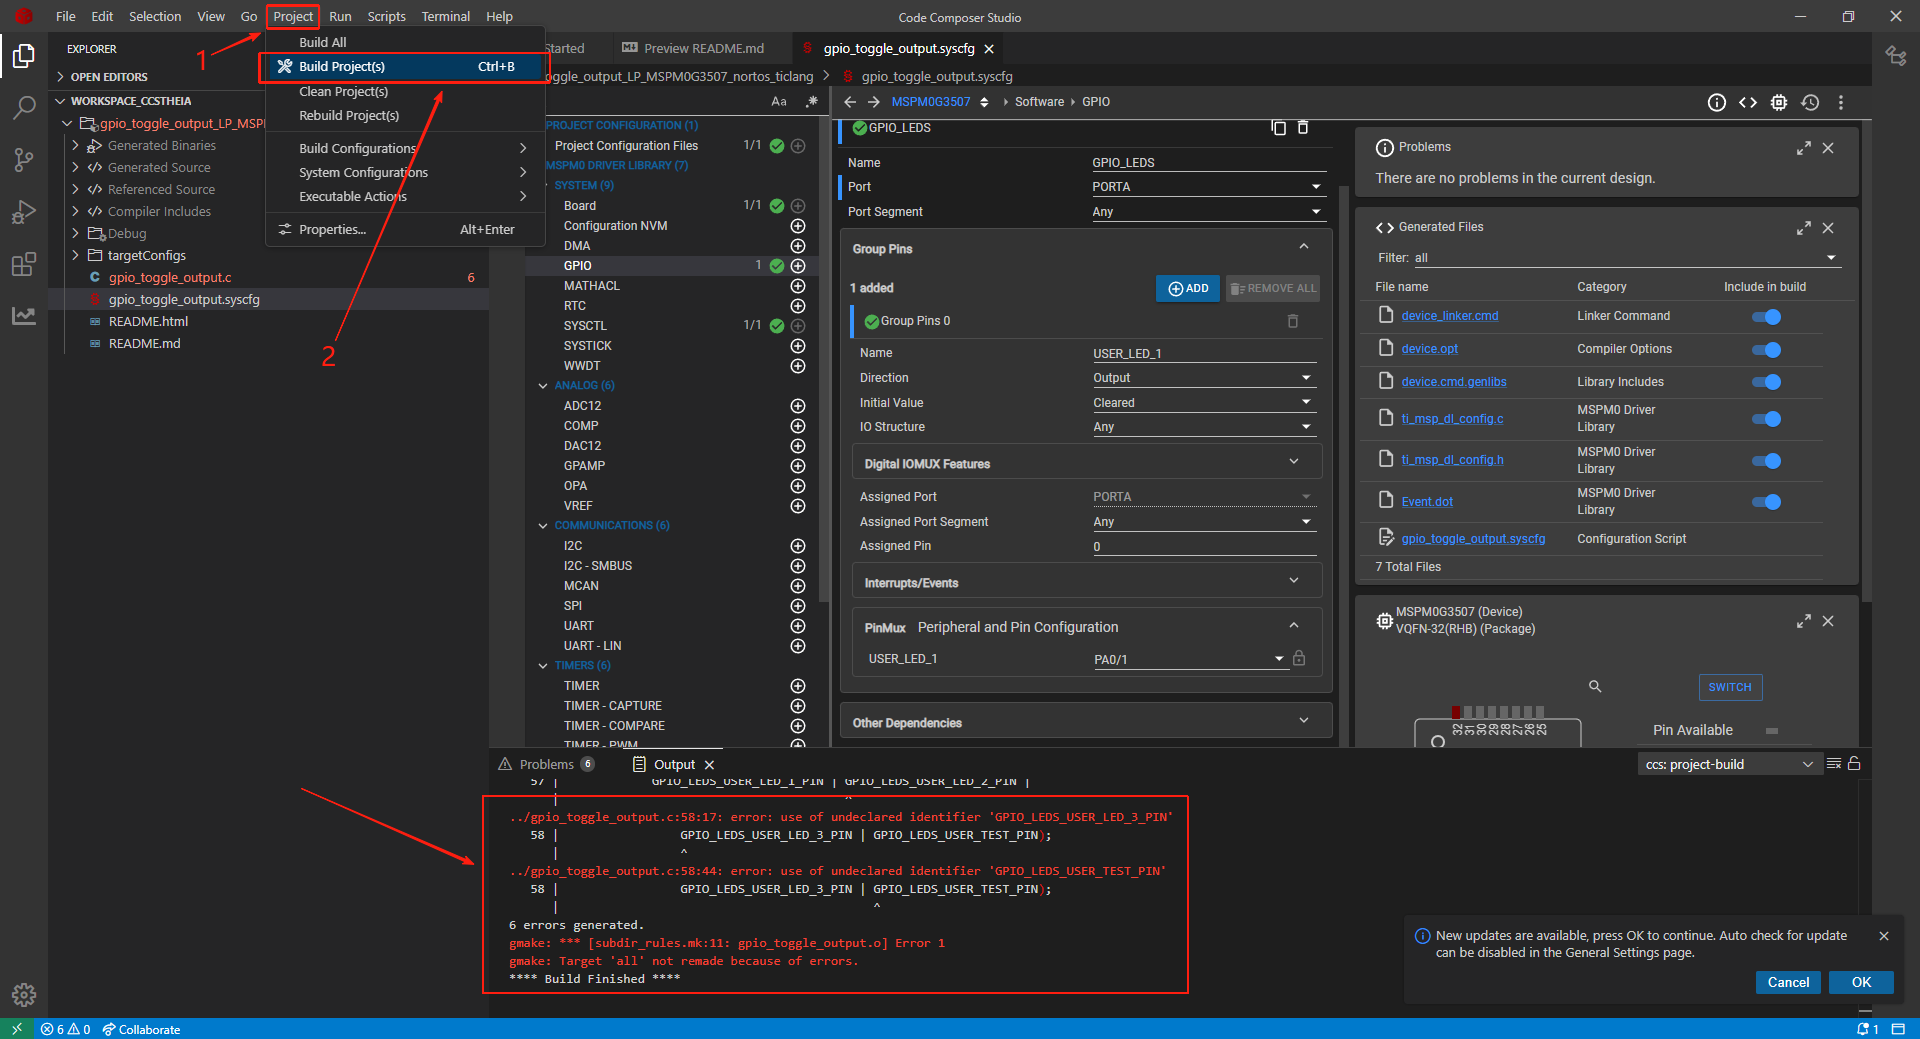1920x1039 pixels.
Task: Click the SWITCH device button
Action: [1729, 687]
